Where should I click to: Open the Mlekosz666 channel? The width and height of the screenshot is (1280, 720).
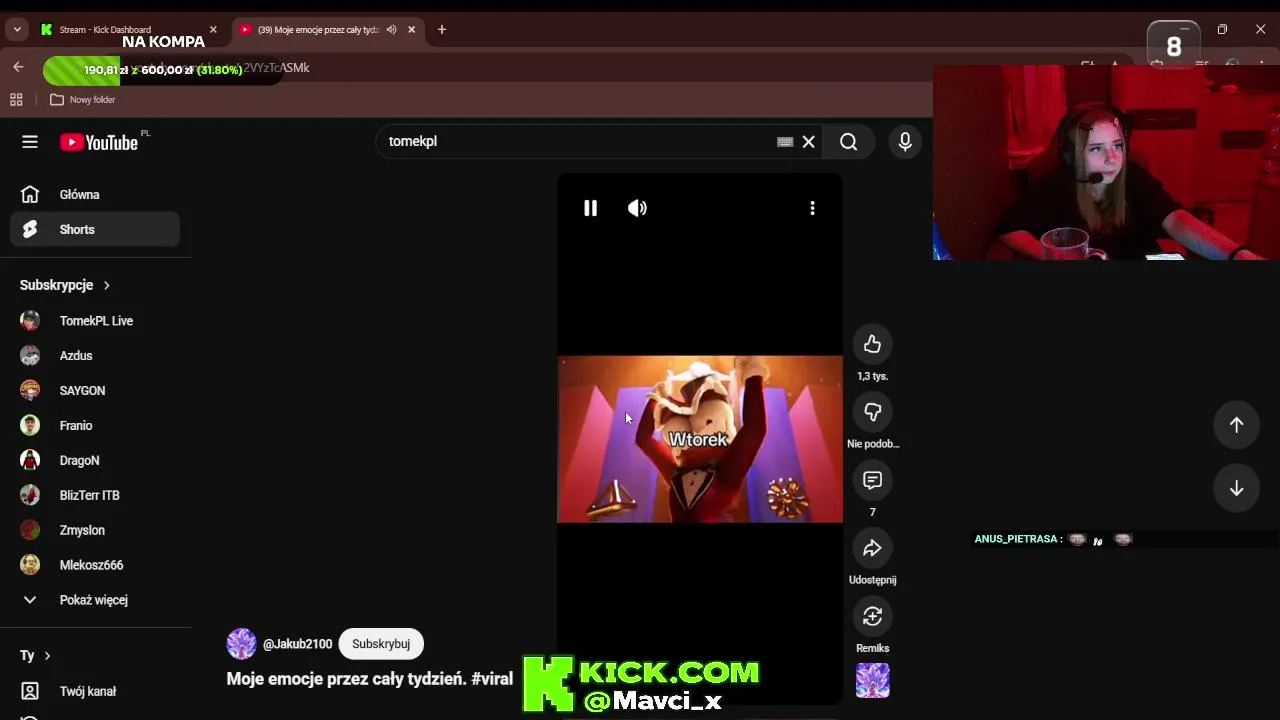coord(95,566)
